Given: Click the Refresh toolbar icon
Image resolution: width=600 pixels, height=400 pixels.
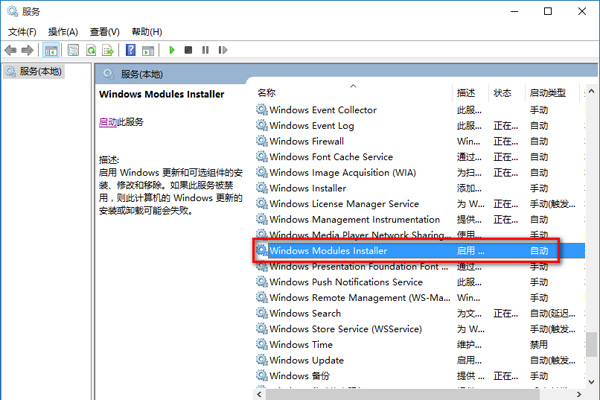Looking at the screenshot, I should (91, 50).
